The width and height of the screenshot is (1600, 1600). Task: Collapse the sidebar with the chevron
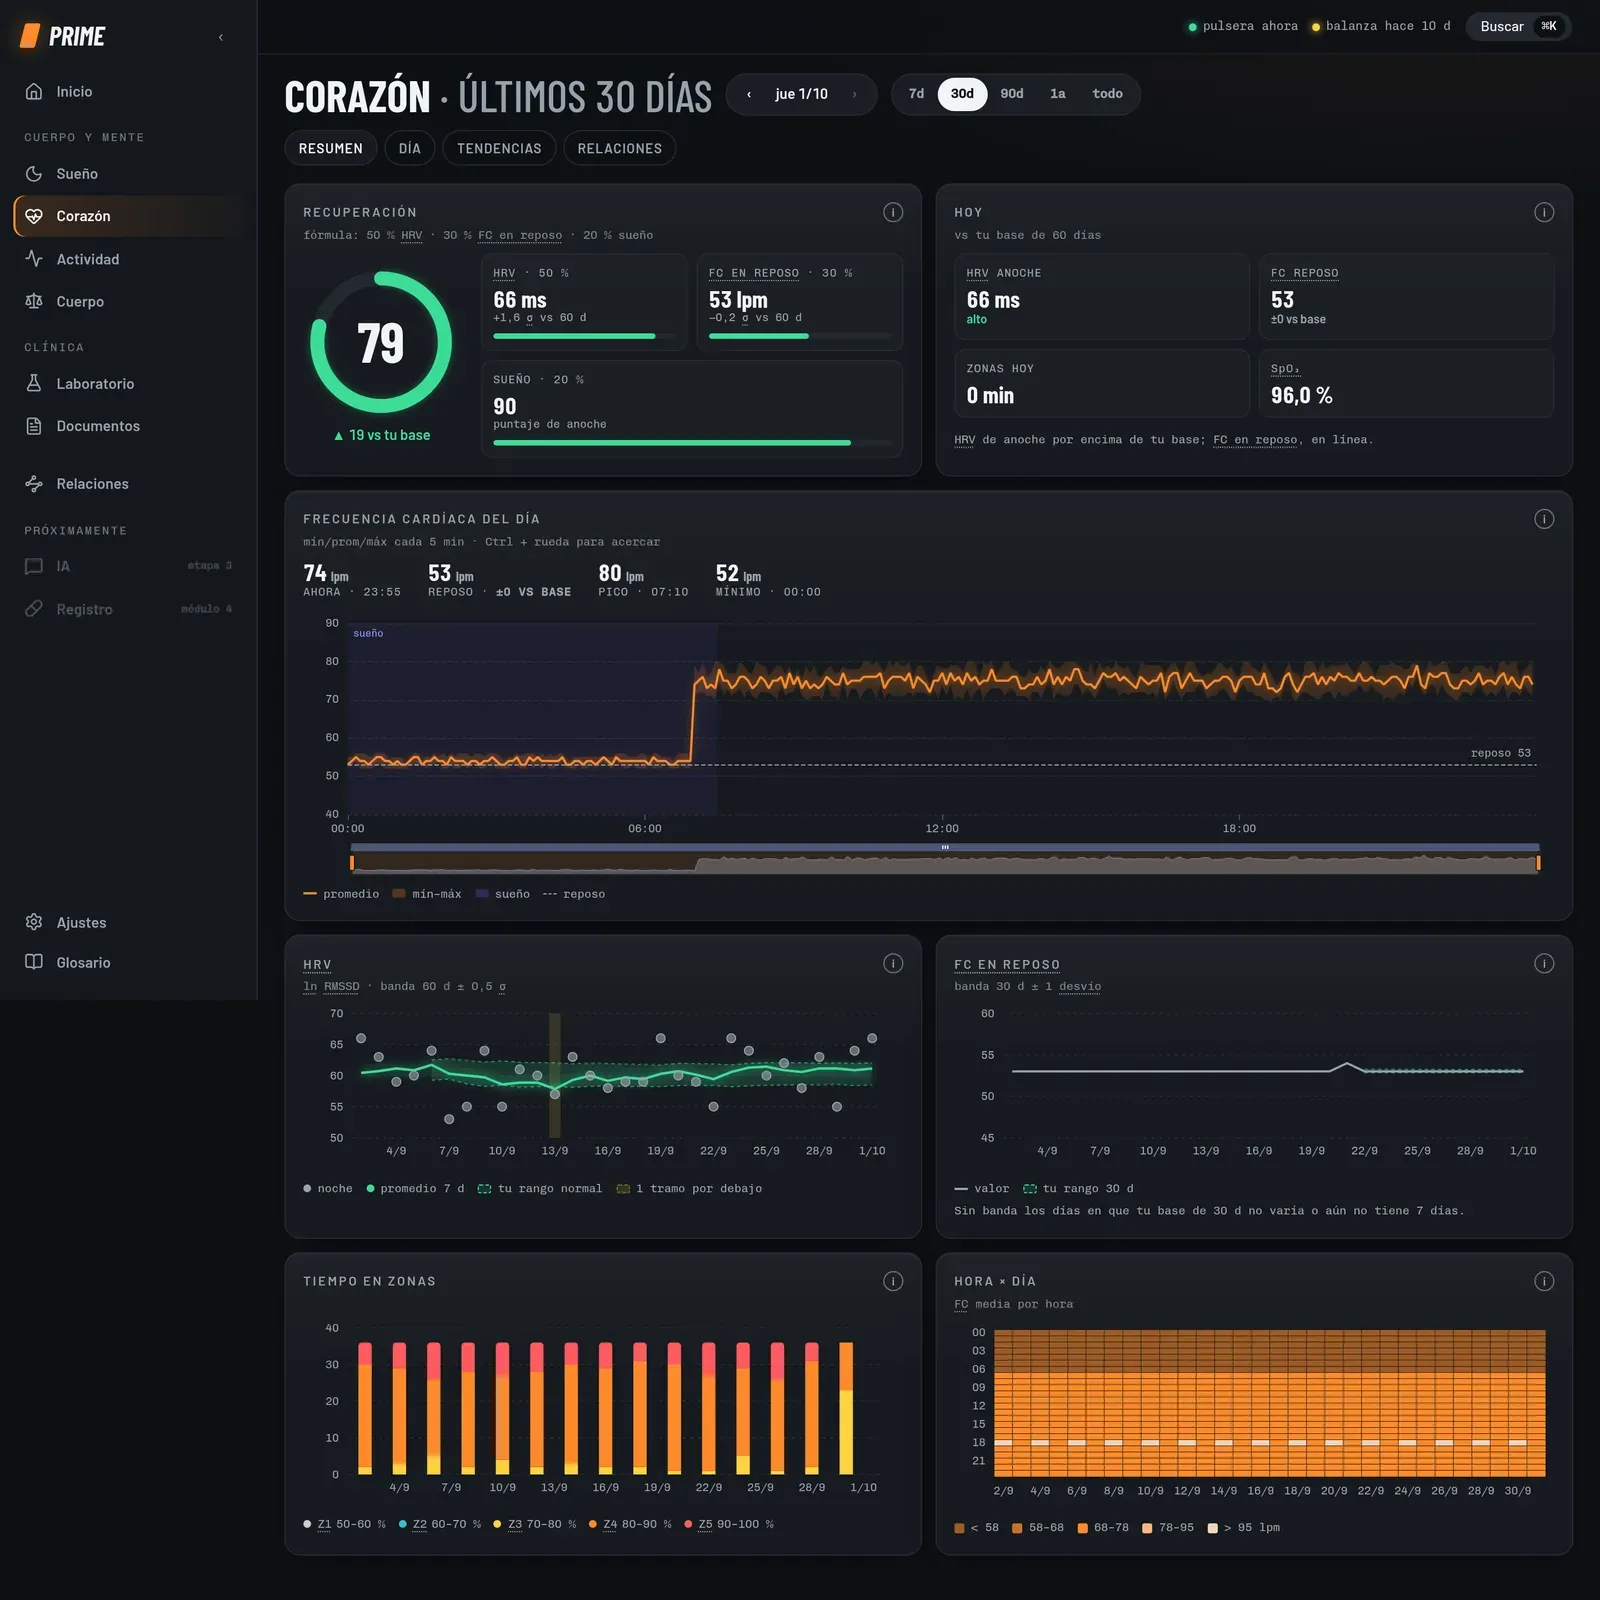coord(221,37)
